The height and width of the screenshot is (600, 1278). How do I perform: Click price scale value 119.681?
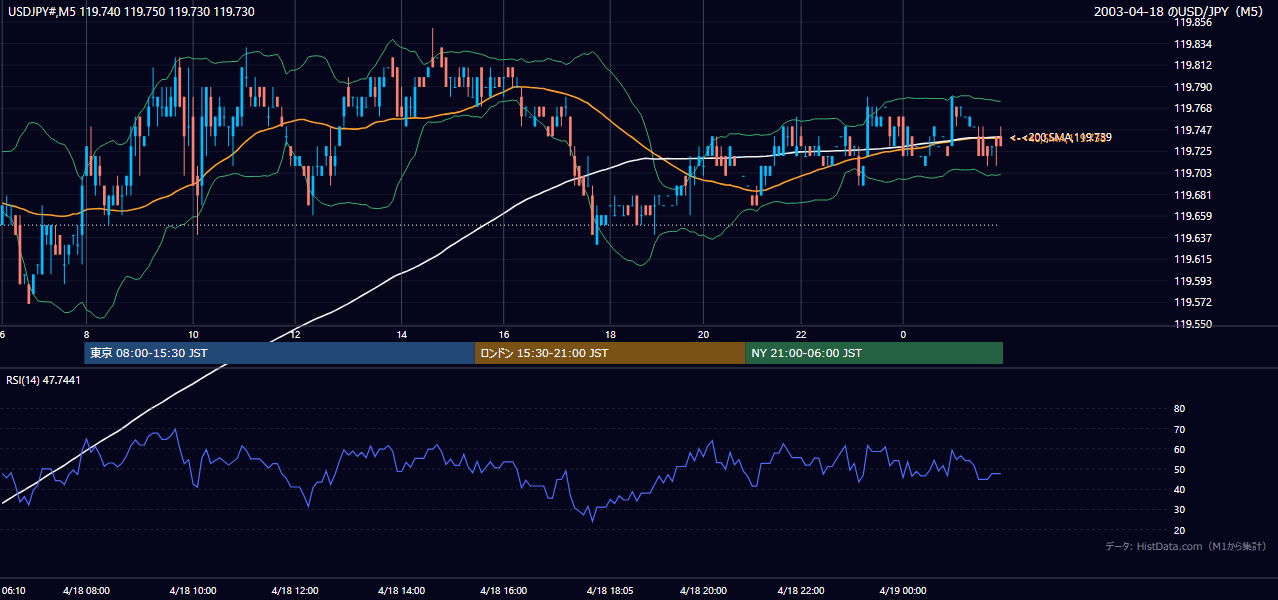(1193, 195)
